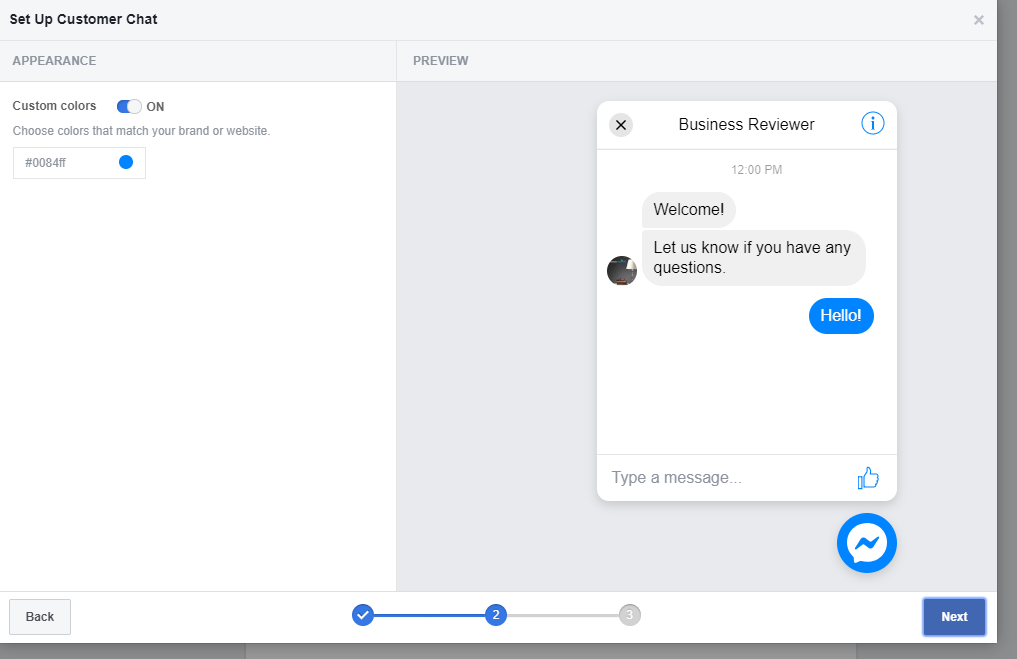Click the blue Hello! message bubble
The height and width of the screenshot is (659, 1017).
(840, 316)
